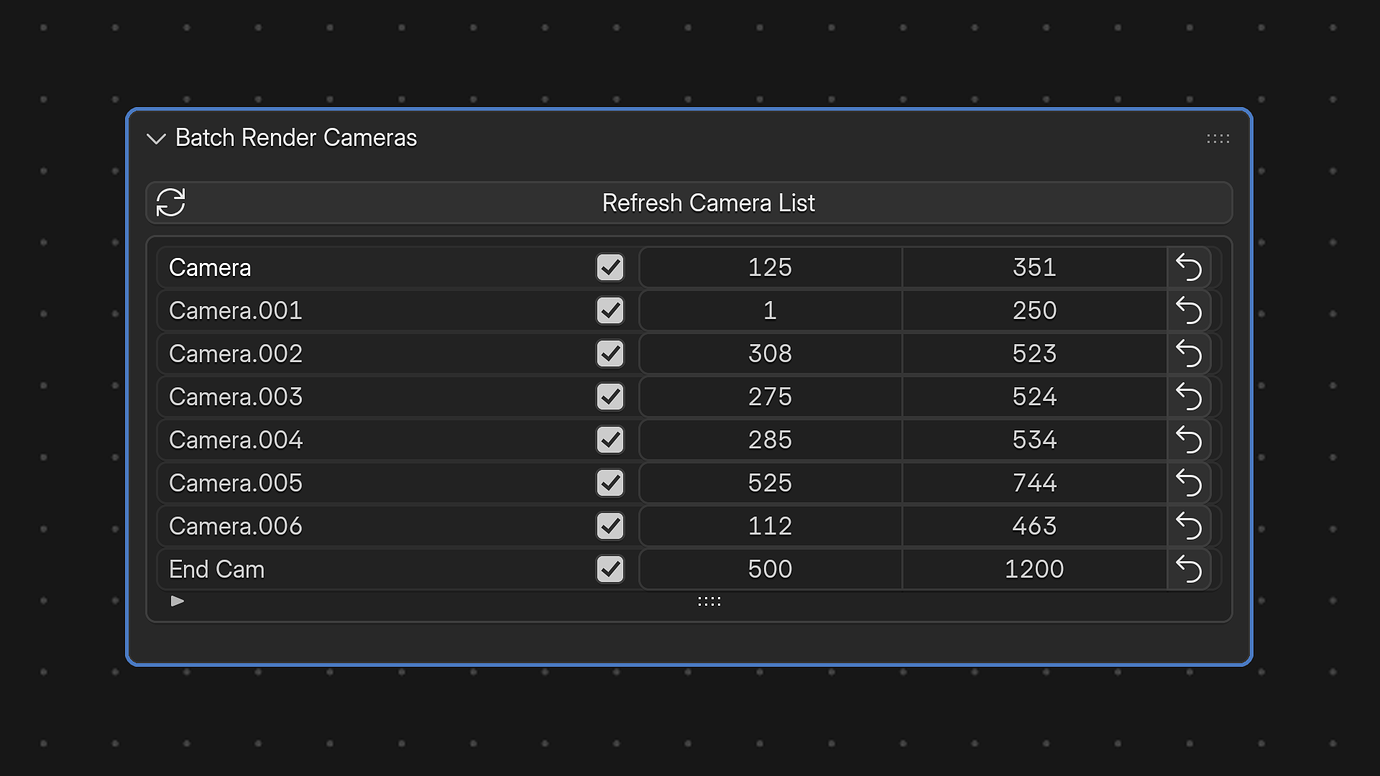Reset frame range for Camera row

point(1189,268)
